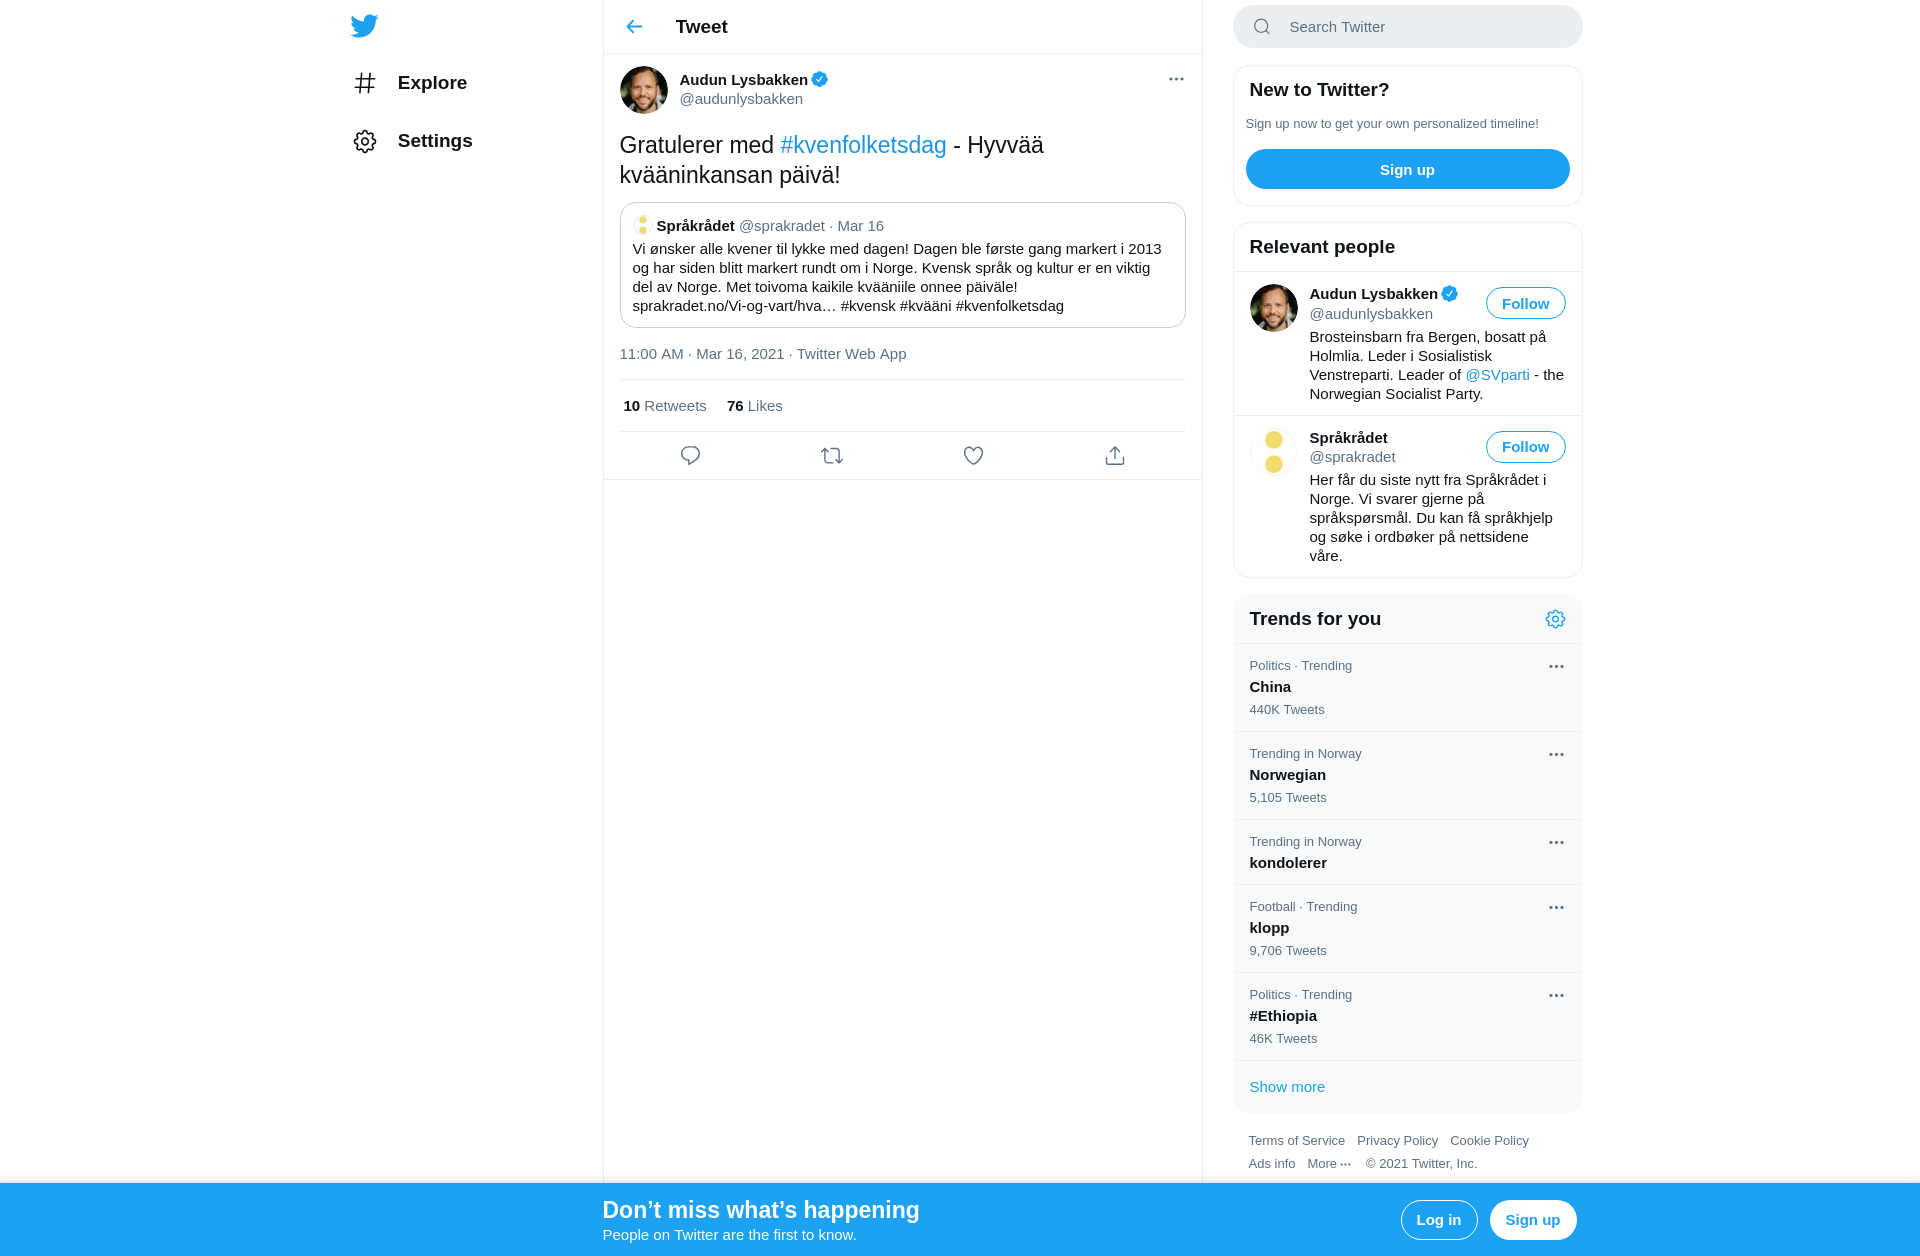Go back using the arrow icon
The width and height of the screenshot is (1920, 1256).
634,27
